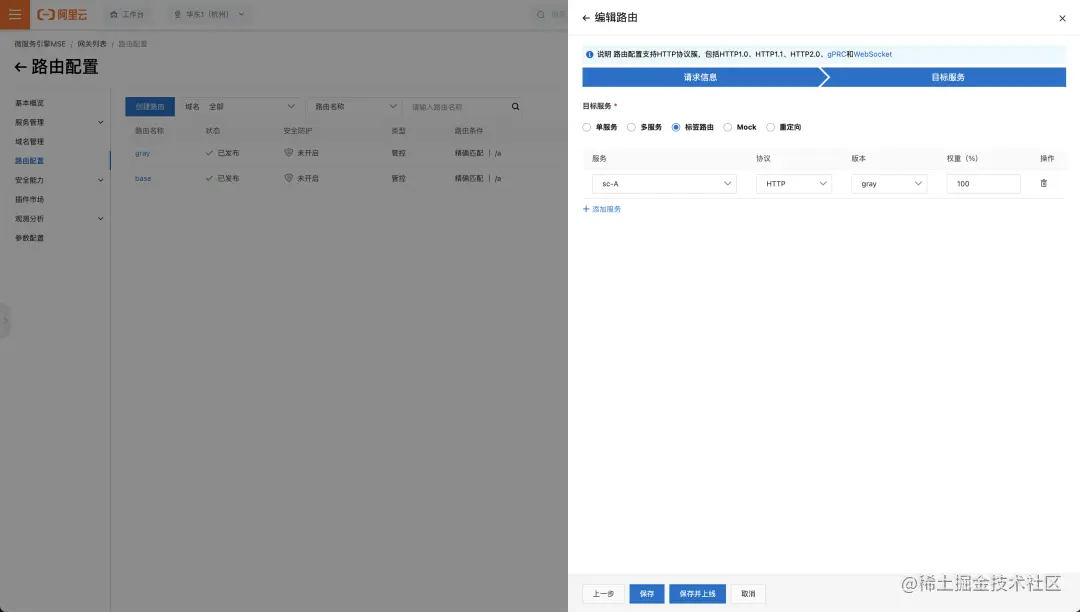Go back using arrow beside 编辑路由
This screenshot has width=1080, height=612.
(586, 18)
